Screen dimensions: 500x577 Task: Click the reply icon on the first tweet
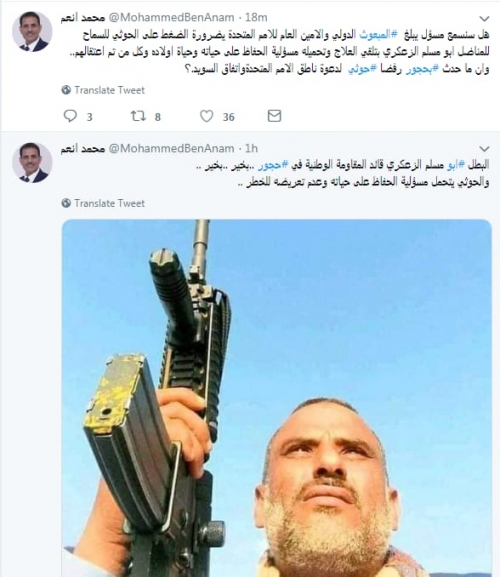pyautogui.click(x=70, y=116)
